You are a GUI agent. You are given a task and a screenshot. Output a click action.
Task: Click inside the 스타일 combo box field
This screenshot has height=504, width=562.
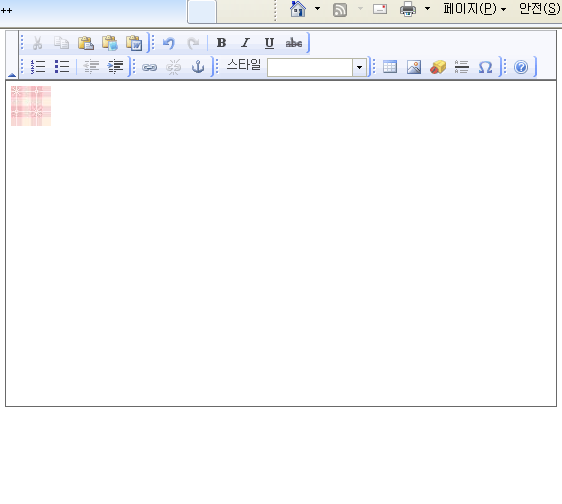(310, 67)
